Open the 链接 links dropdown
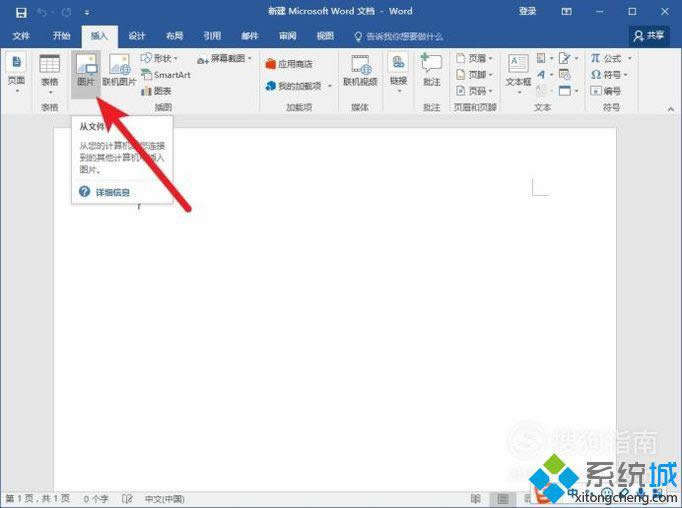 click(398, 74)
